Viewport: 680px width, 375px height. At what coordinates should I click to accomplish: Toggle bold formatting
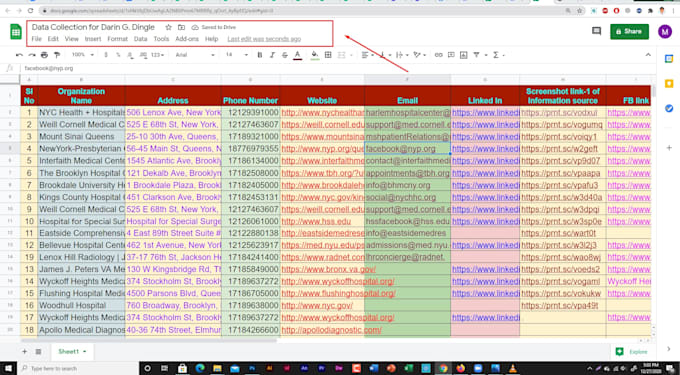[x=260, y=55]
